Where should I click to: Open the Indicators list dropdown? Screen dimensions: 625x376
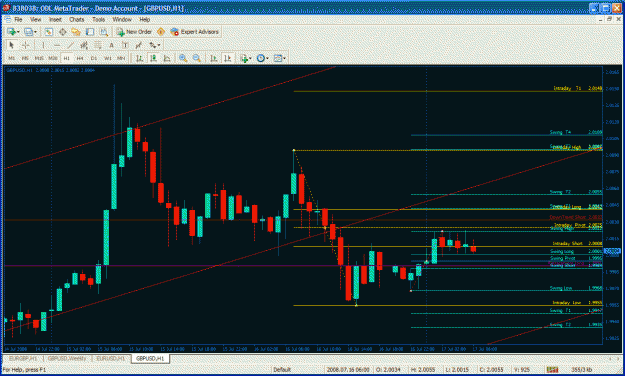[x=246, y=58]
